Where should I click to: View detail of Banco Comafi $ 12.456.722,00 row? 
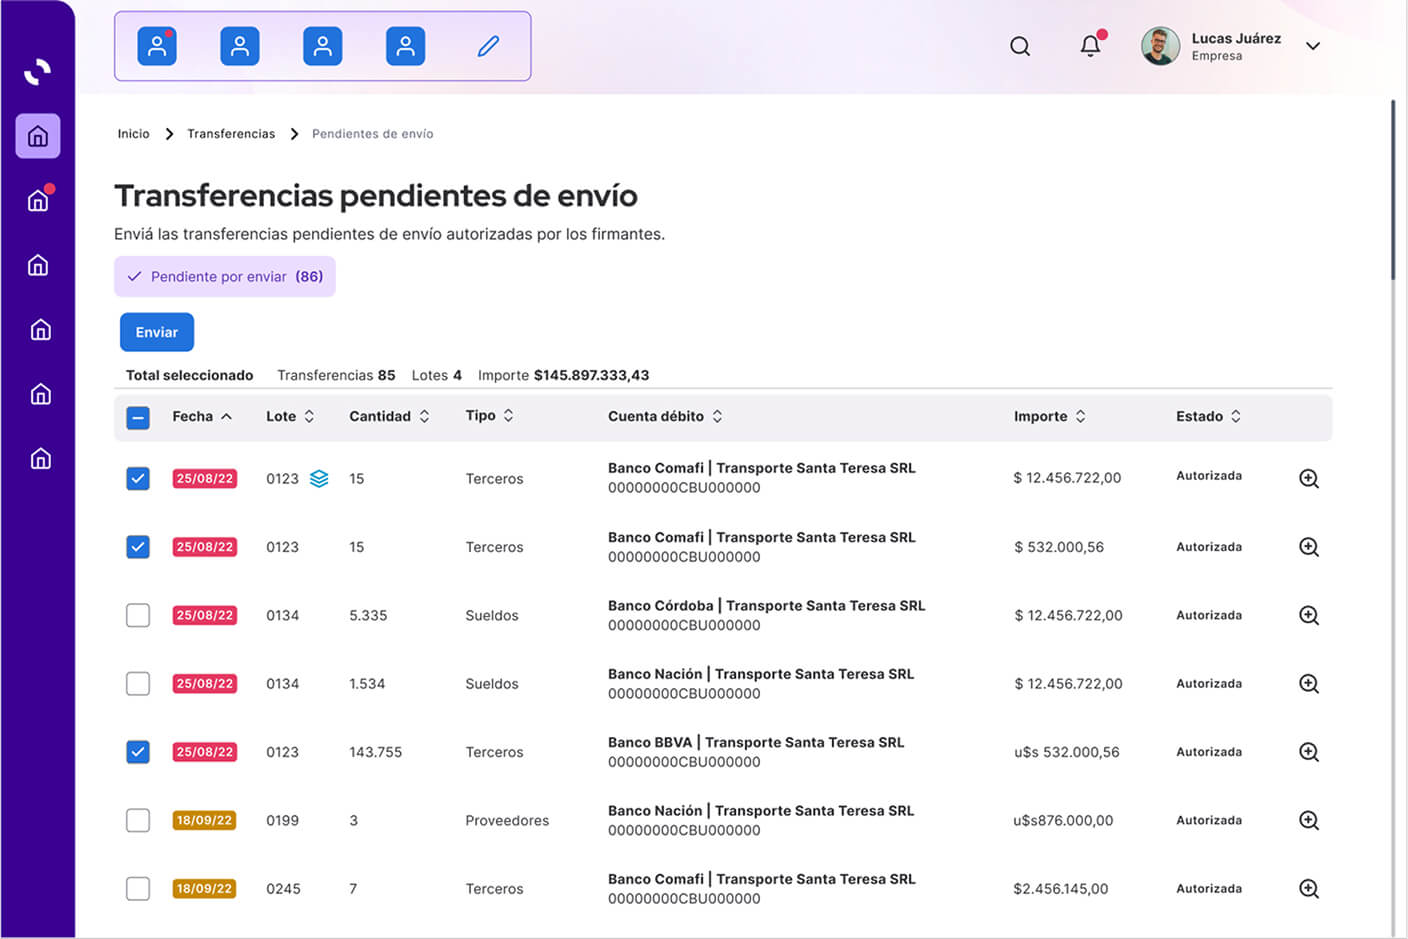[1309, 479]
